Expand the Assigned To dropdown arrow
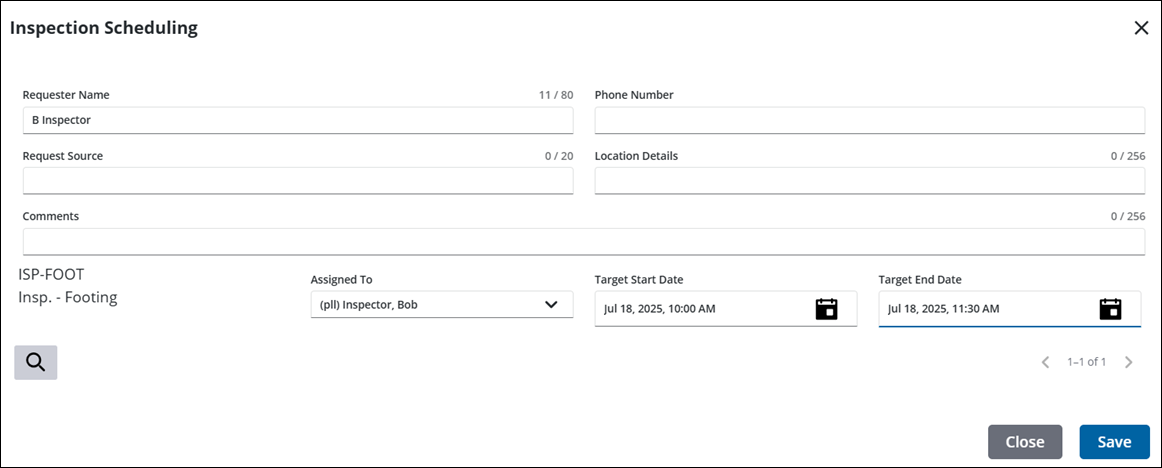 (x=551, y=305)
